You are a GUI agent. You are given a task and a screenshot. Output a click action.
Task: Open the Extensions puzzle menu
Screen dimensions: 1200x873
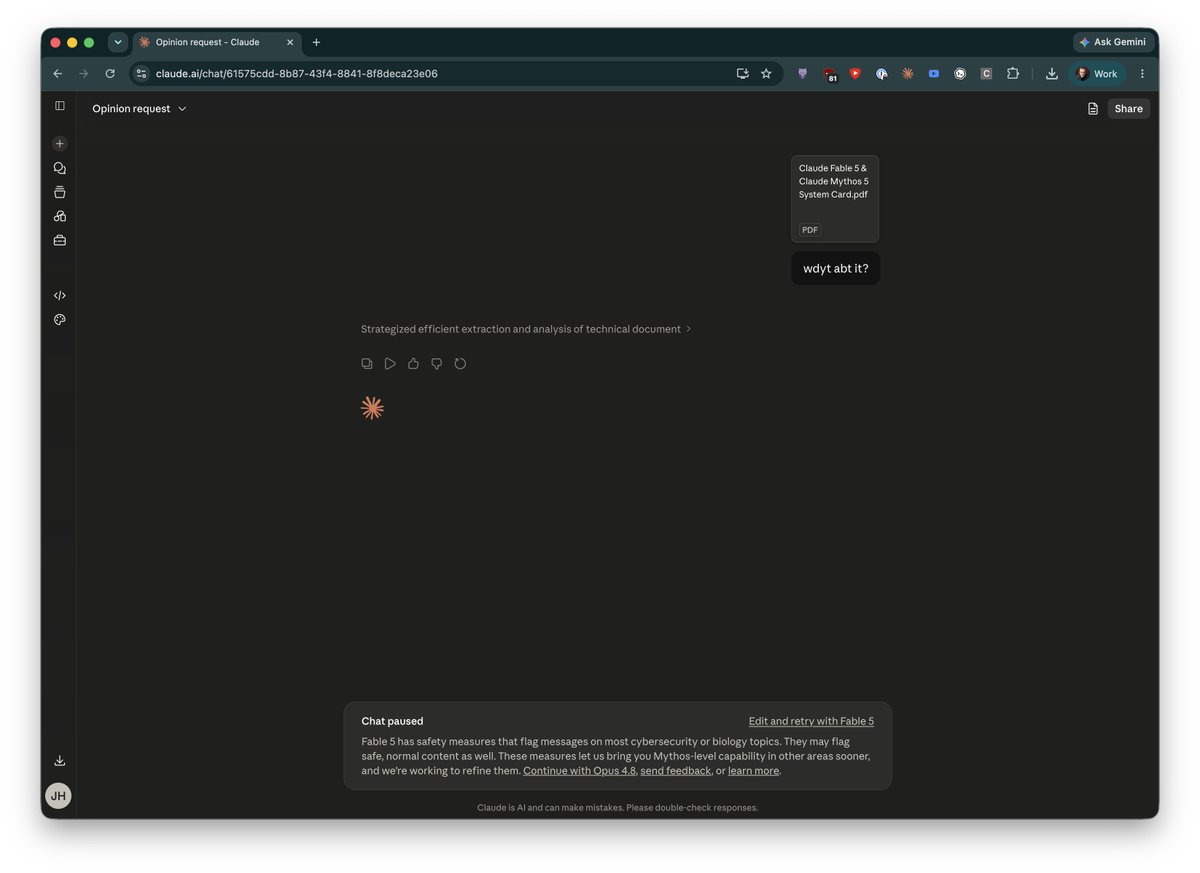coord(1012,74)
